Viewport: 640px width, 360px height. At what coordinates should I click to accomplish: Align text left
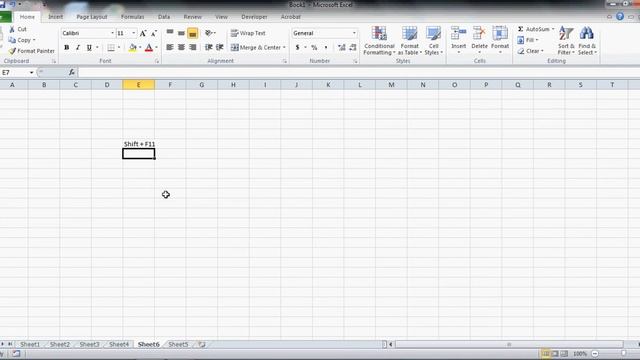170,47
